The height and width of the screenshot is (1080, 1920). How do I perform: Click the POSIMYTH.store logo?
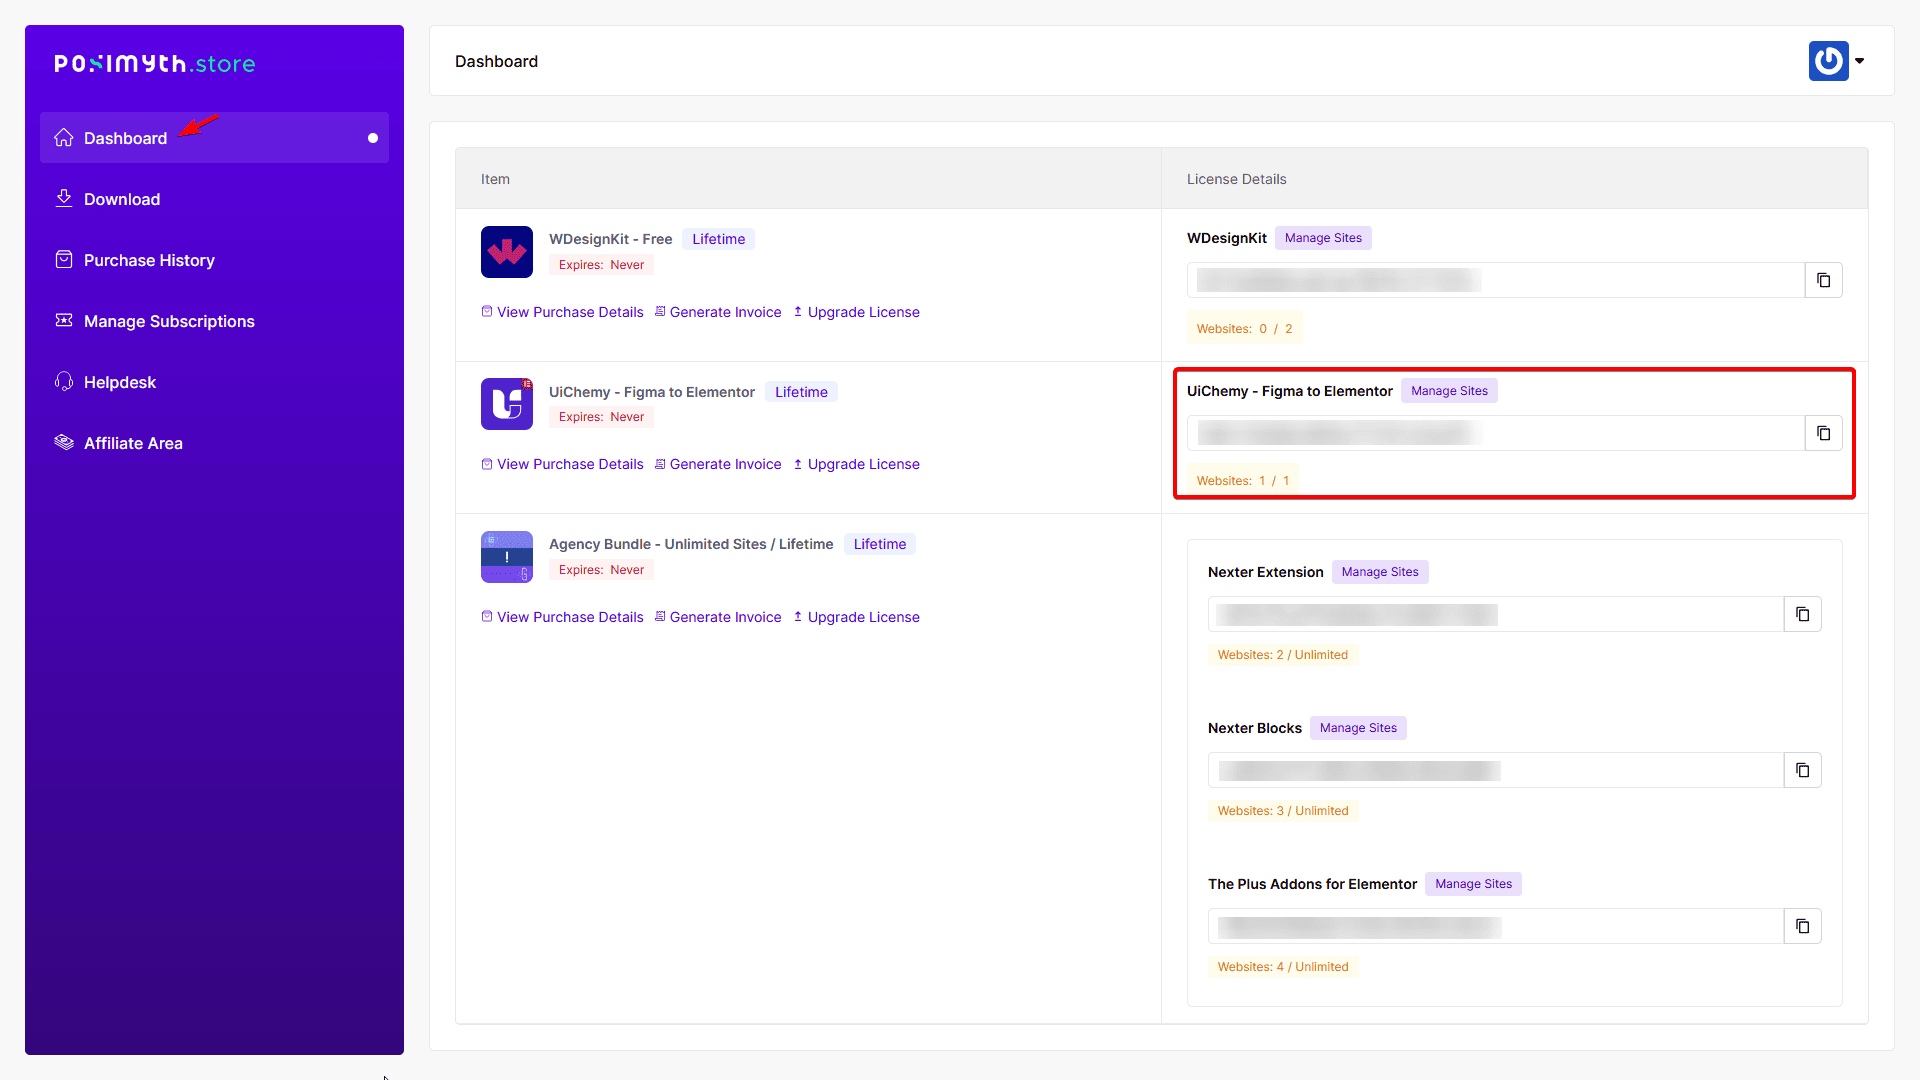coord(155,64)
